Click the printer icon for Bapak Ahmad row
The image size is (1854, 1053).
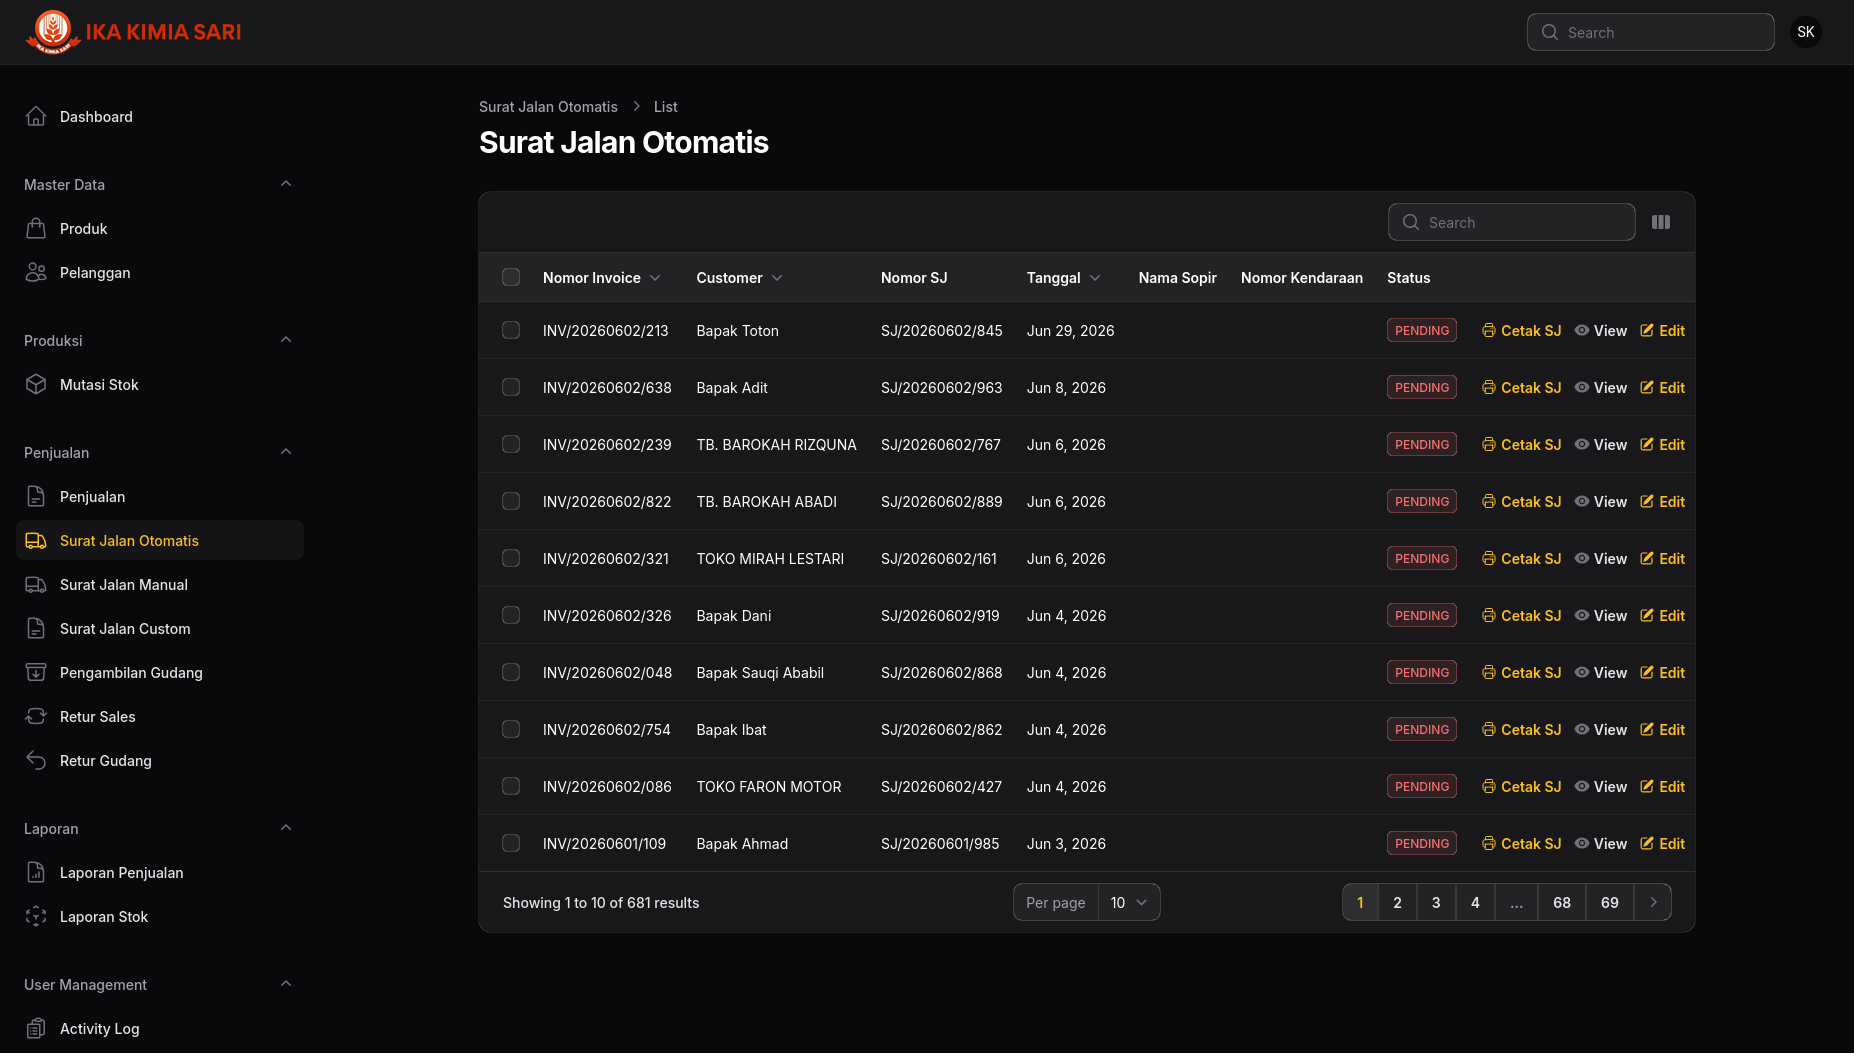pyautogui.click(x=1489, y=843)
